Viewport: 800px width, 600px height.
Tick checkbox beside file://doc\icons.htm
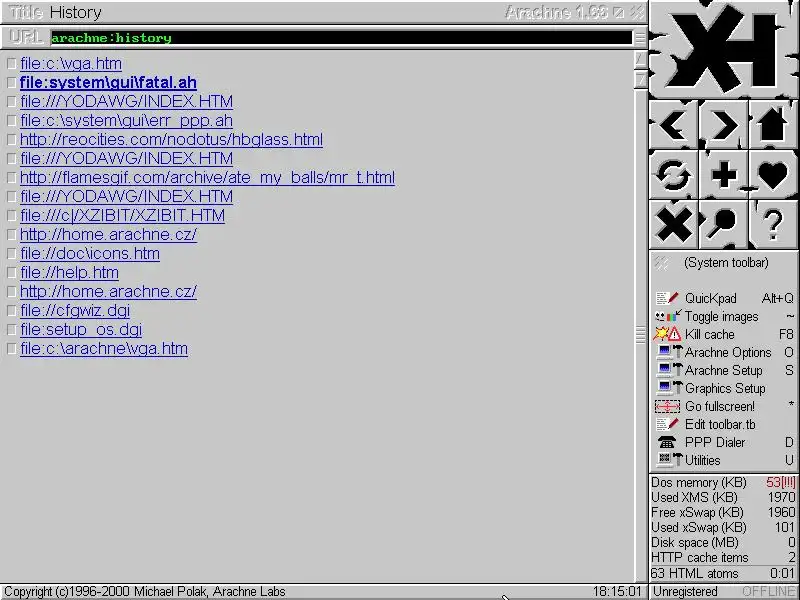[x=11, y=254]
